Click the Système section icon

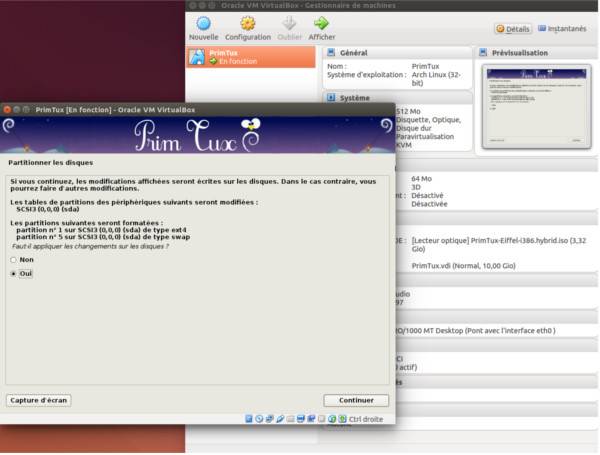(331, 98)
